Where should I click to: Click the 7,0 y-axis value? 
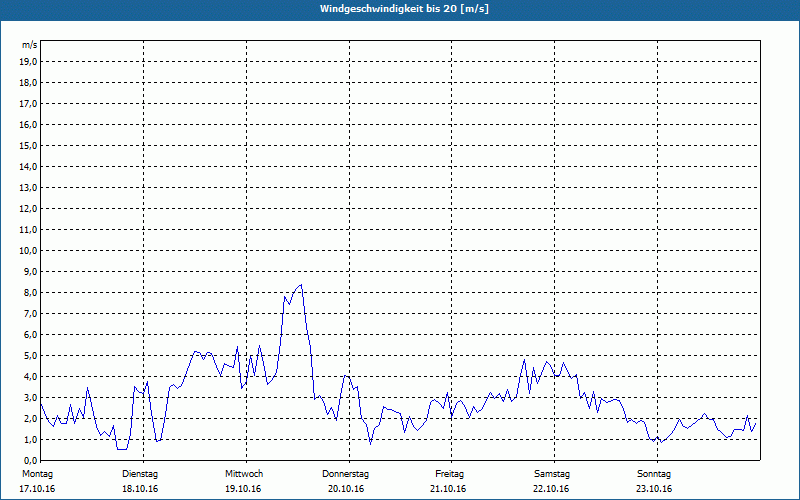(30, 313)
